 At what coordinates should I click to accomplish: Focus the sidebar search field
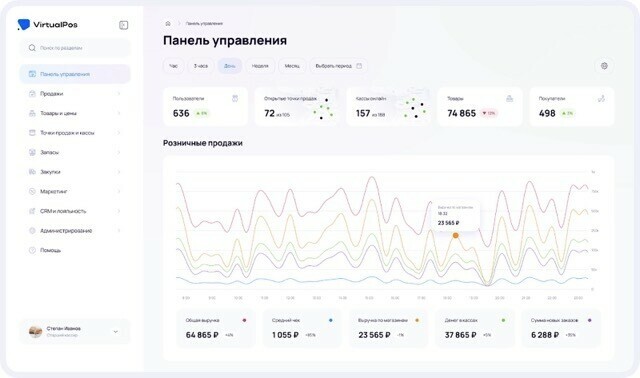[75, 48]
